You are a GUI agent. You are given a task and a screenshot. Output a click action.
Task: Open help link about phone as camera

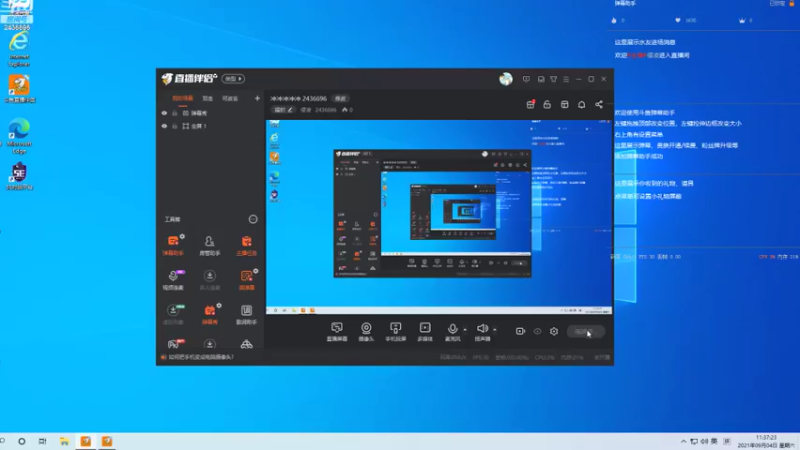pyautogui.click(x=201, y=357)
